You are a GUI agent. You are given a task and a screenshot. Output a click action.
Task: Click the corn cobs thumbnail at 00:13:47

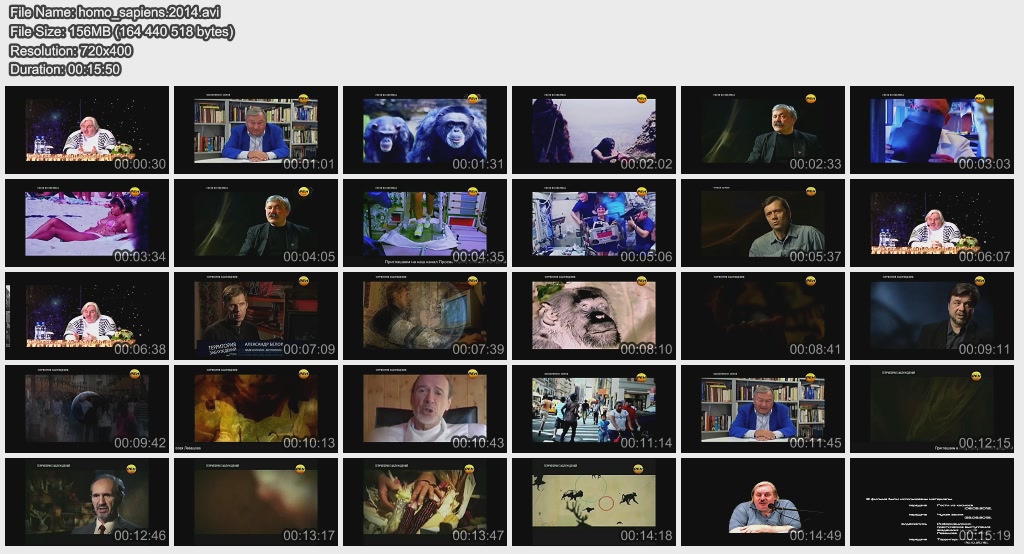pyautogui.click(x=425, y=502)
